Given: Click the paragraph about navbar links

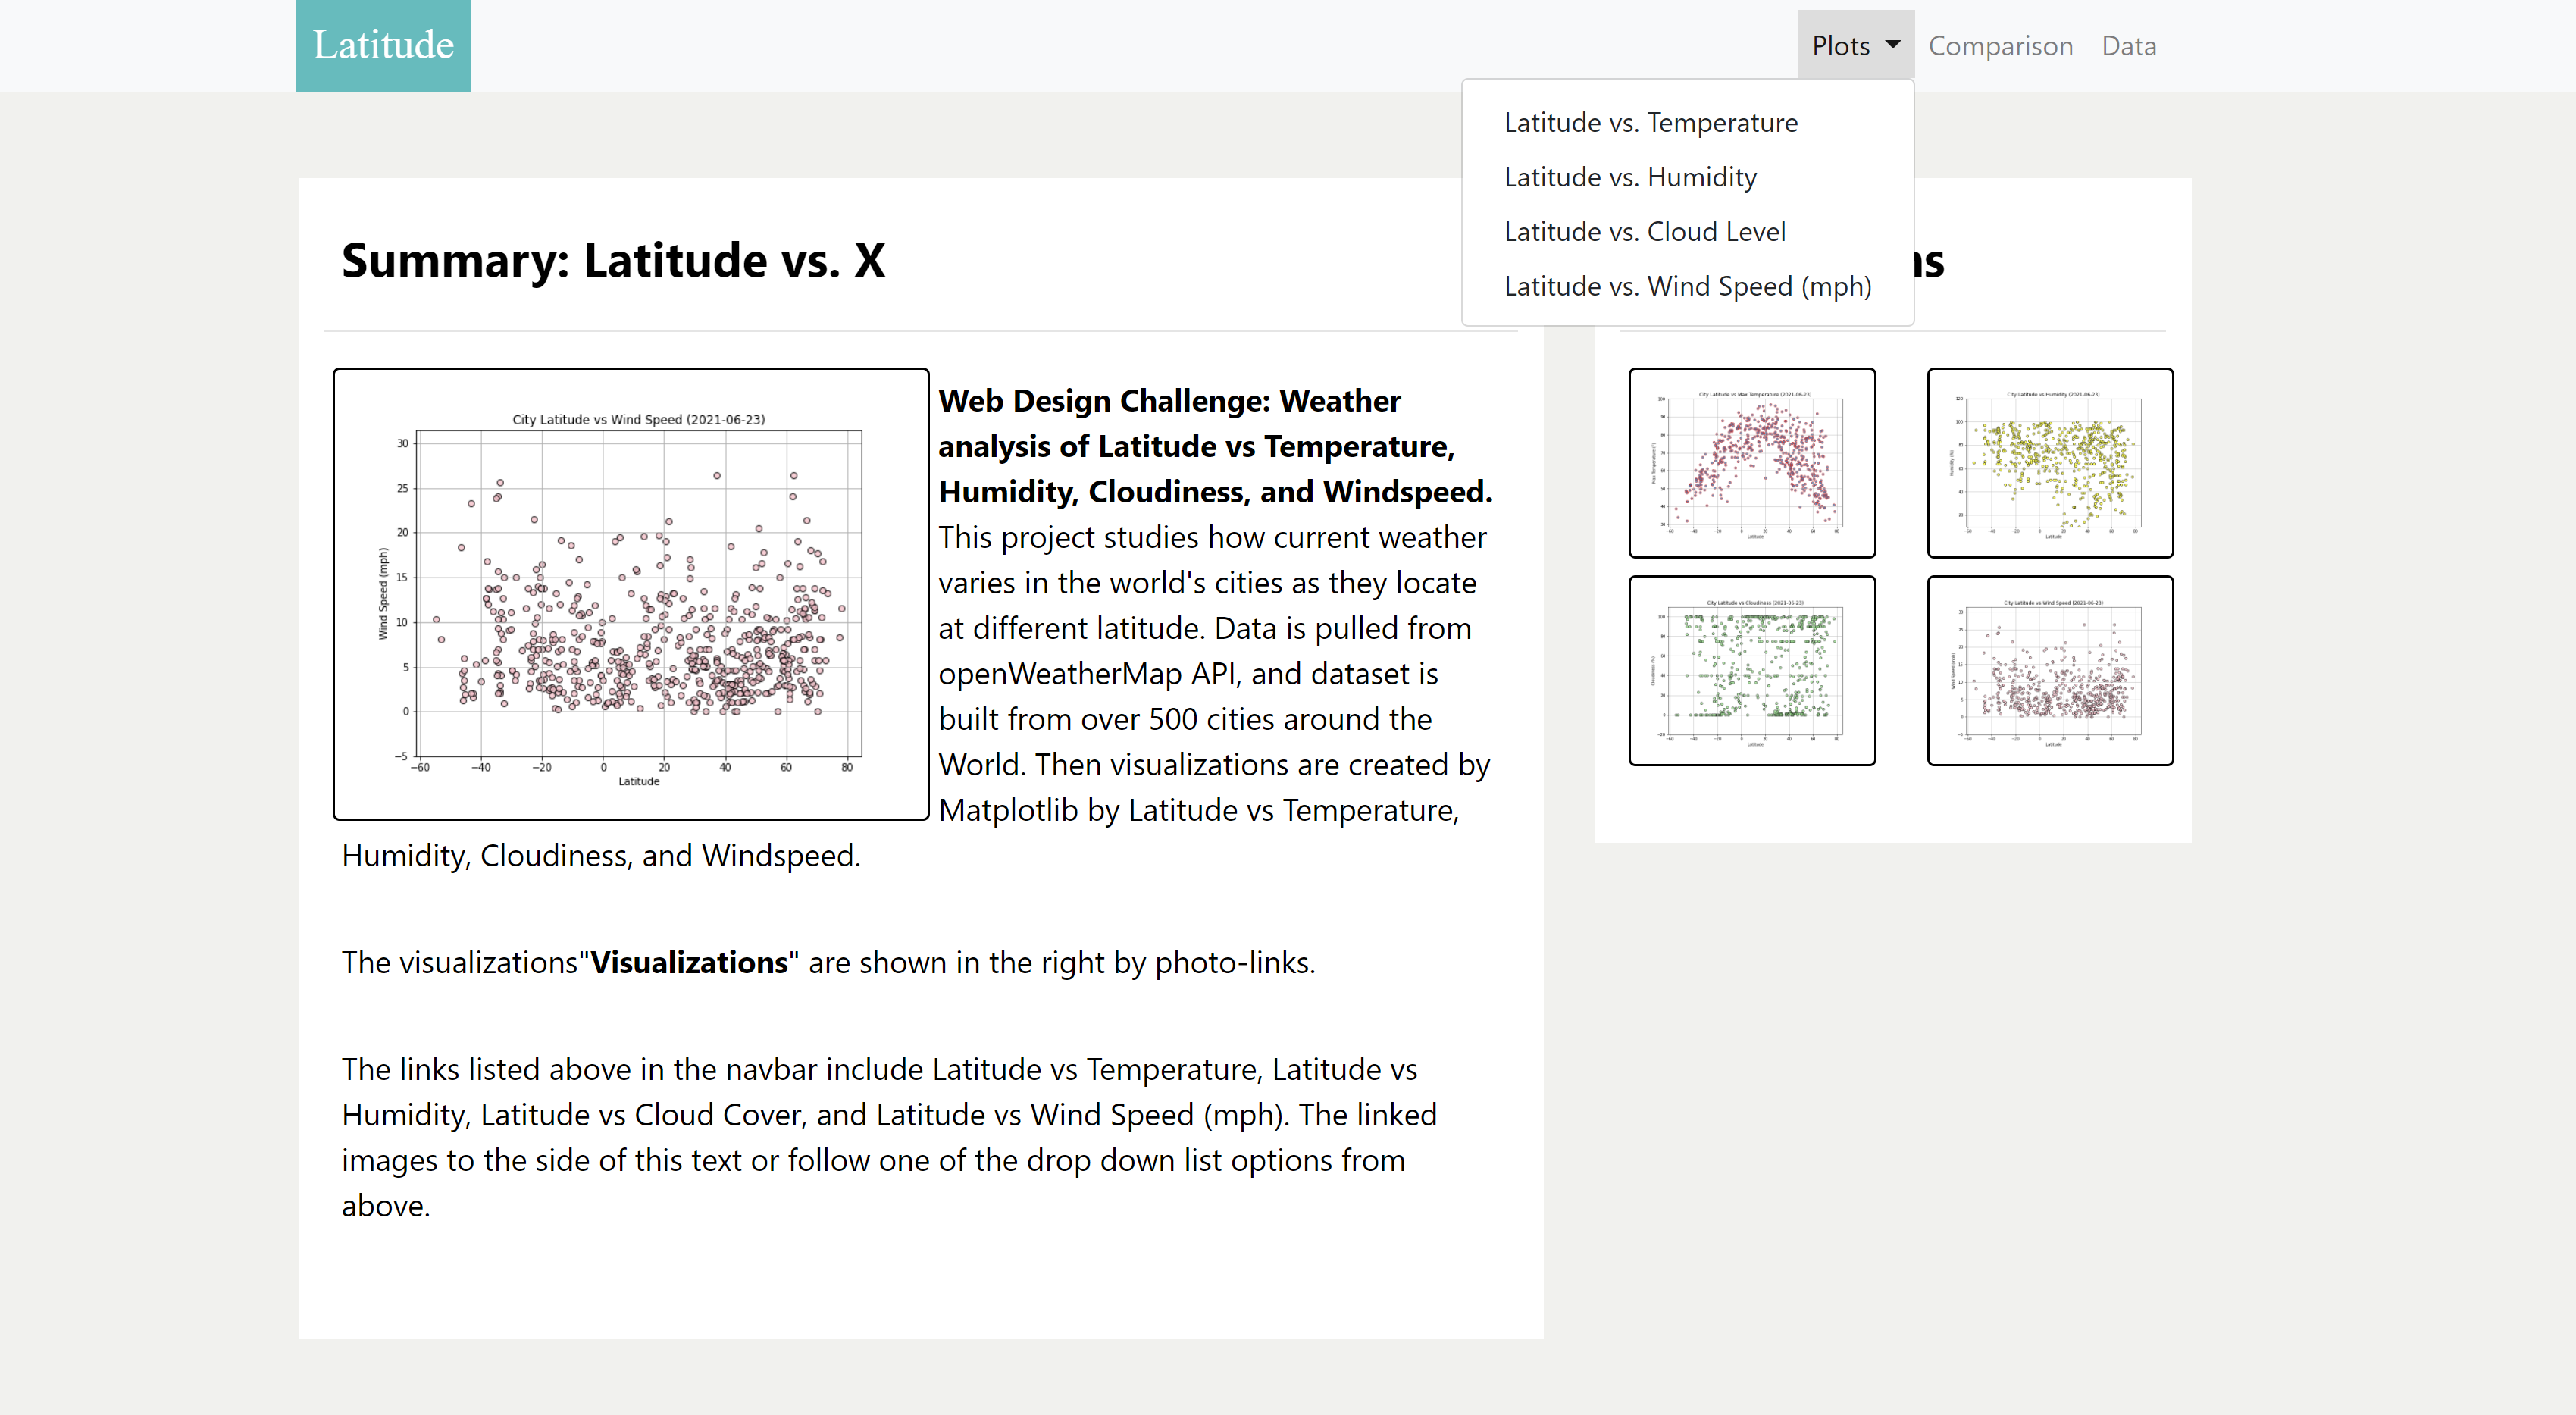Looking at the screenshot, I should click(890, 1138).
